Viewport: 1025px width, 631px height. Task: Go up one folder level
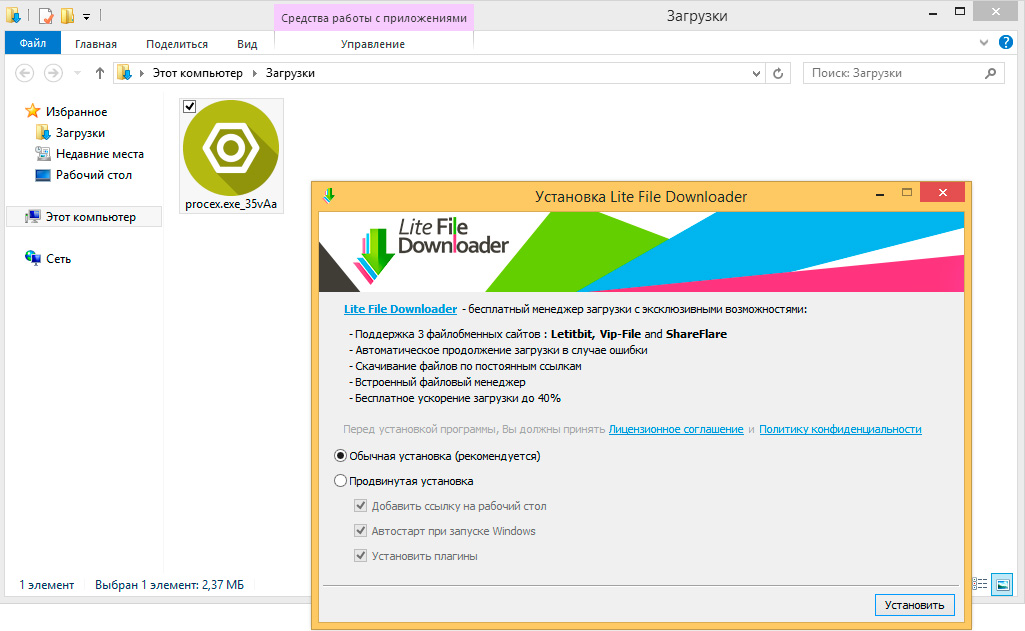pos(99,73)
